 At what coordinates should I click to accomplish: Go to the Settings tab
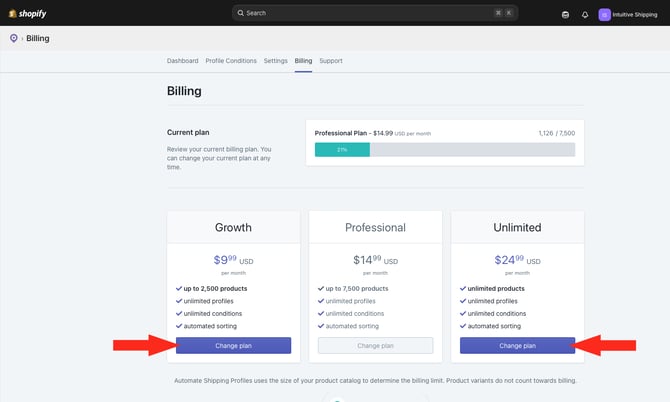276,61
